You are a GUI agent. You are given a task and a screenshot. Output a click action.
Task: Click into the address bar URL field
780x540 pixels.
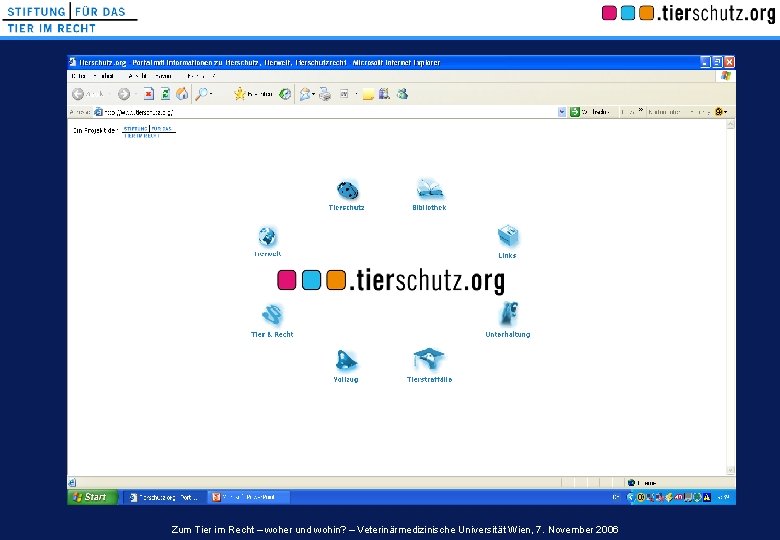click(325, 112)
